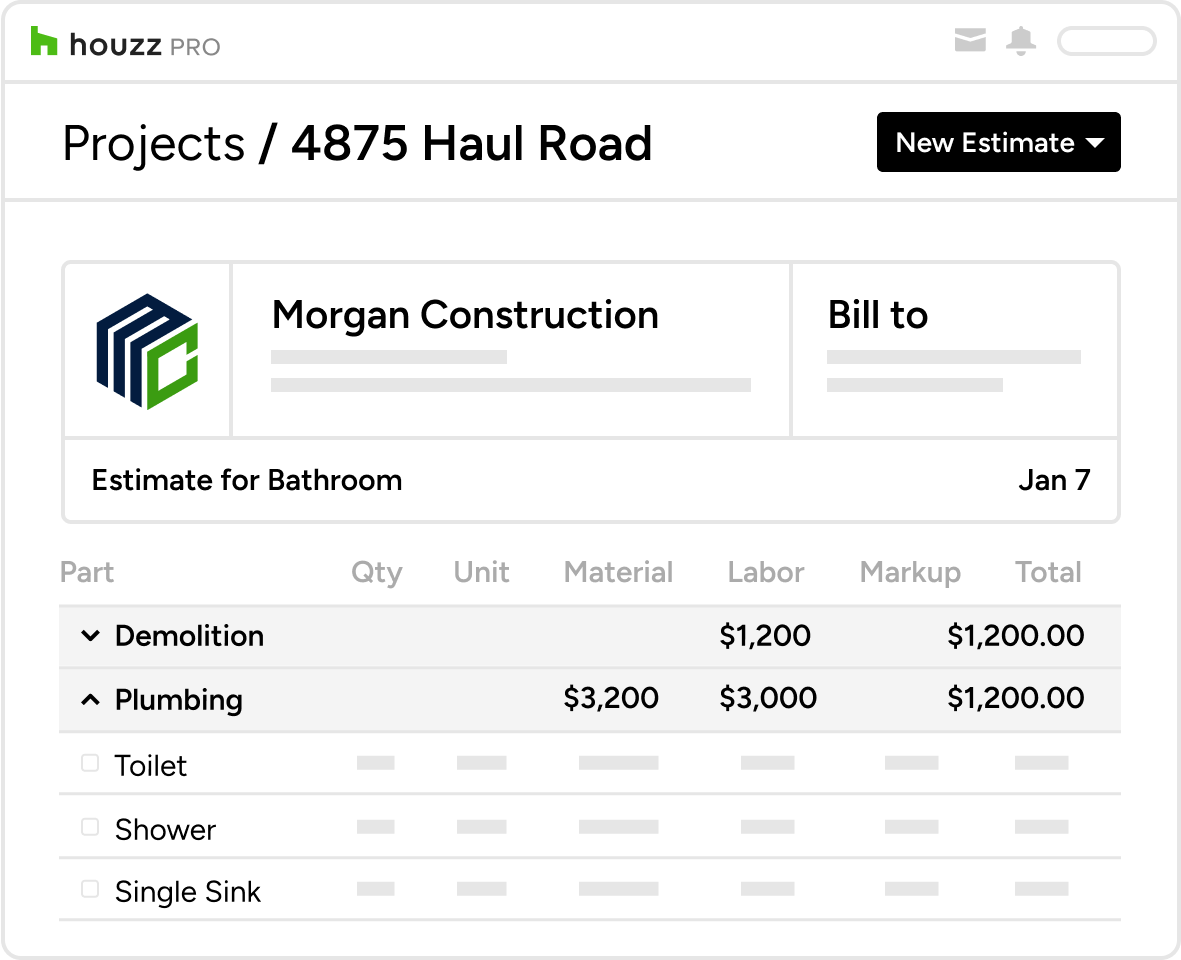Check the Single Sink line item checkbox
The height and width of the screenshot is (960, 1181).
[x=90, y=887]
